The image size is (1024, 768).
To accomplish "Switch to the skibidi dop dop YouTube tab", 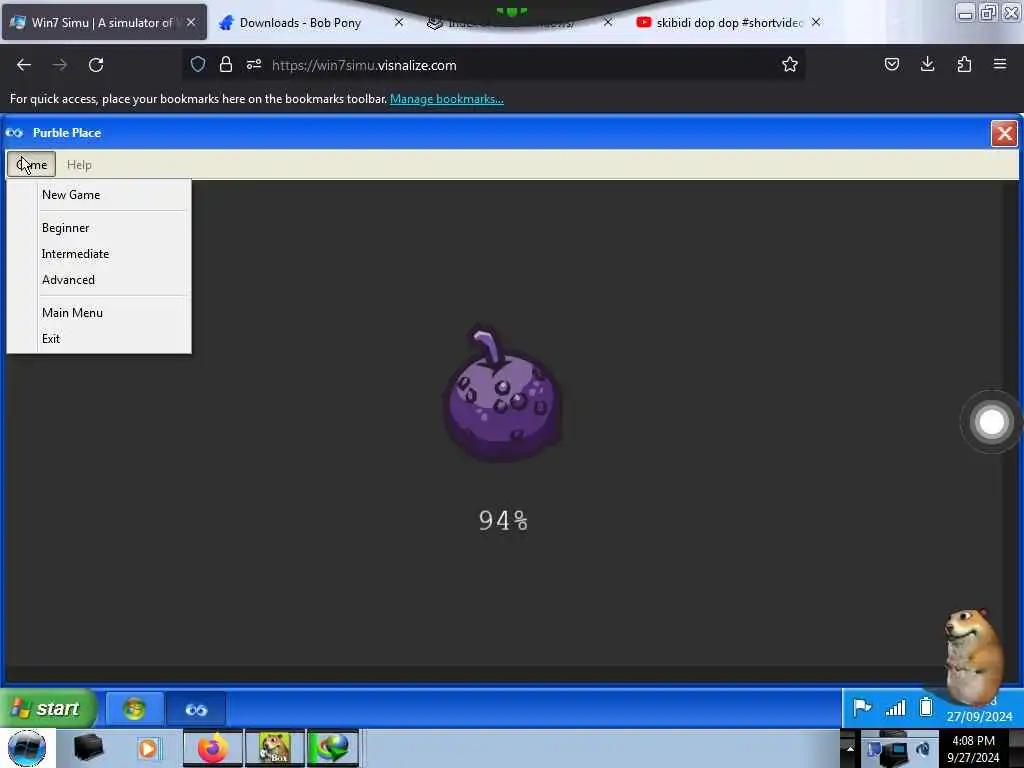I will 729,23.
